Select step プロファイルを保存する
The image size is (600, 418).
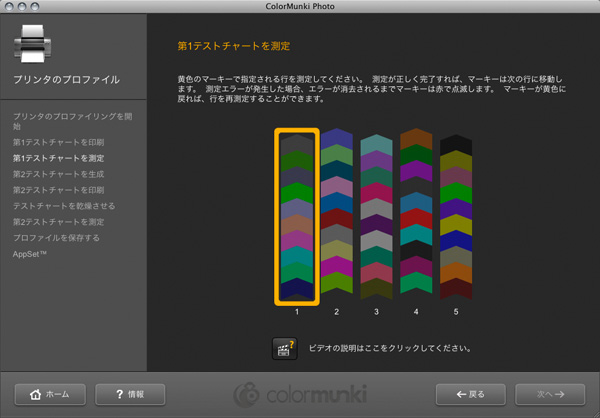[56, 238]
